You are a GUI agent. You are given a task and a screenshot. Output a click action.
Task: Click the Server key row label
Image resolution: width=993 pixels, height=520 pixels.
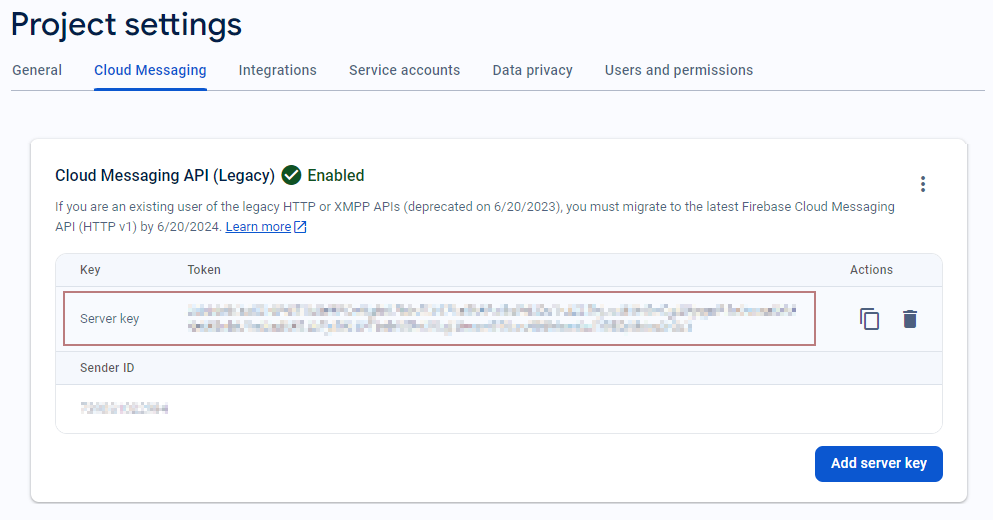(109, 319)
